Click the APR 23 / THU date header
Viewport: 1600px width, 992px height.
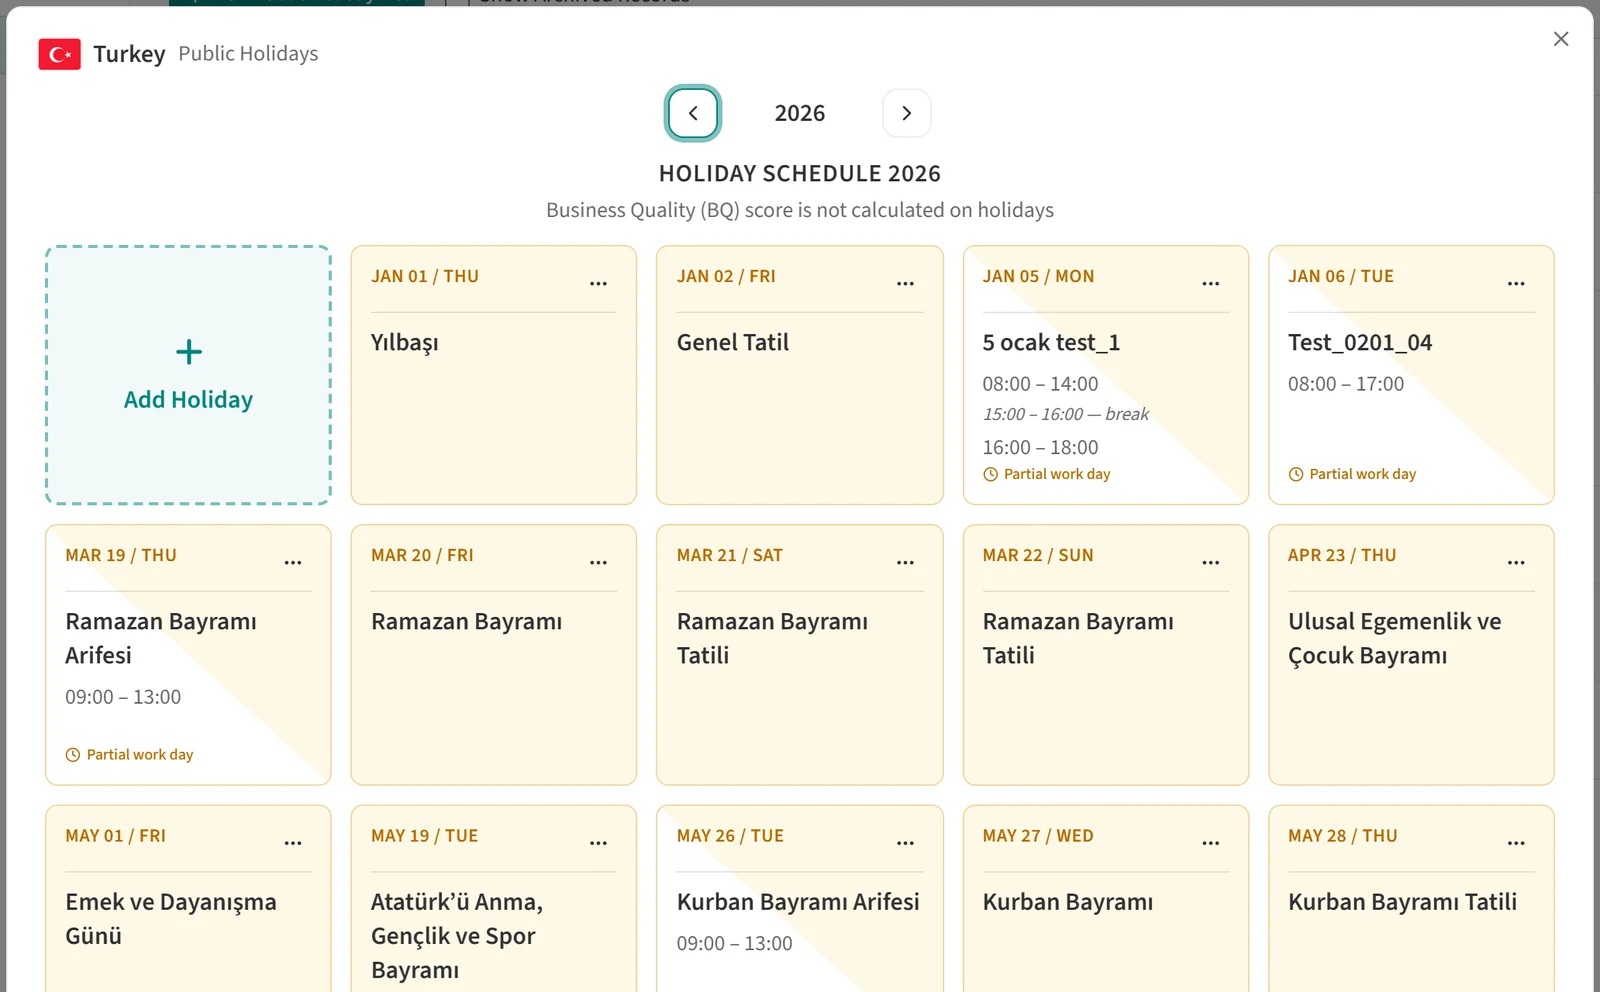(1342, 556)
